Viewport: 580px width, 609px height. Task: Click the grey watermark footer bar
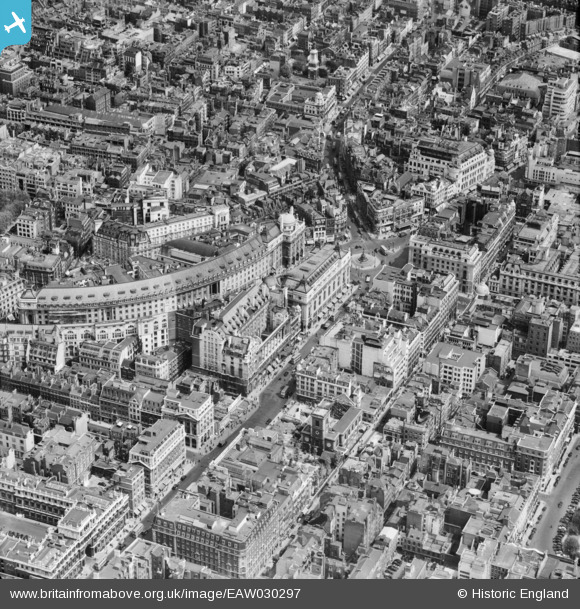[290, 594]
